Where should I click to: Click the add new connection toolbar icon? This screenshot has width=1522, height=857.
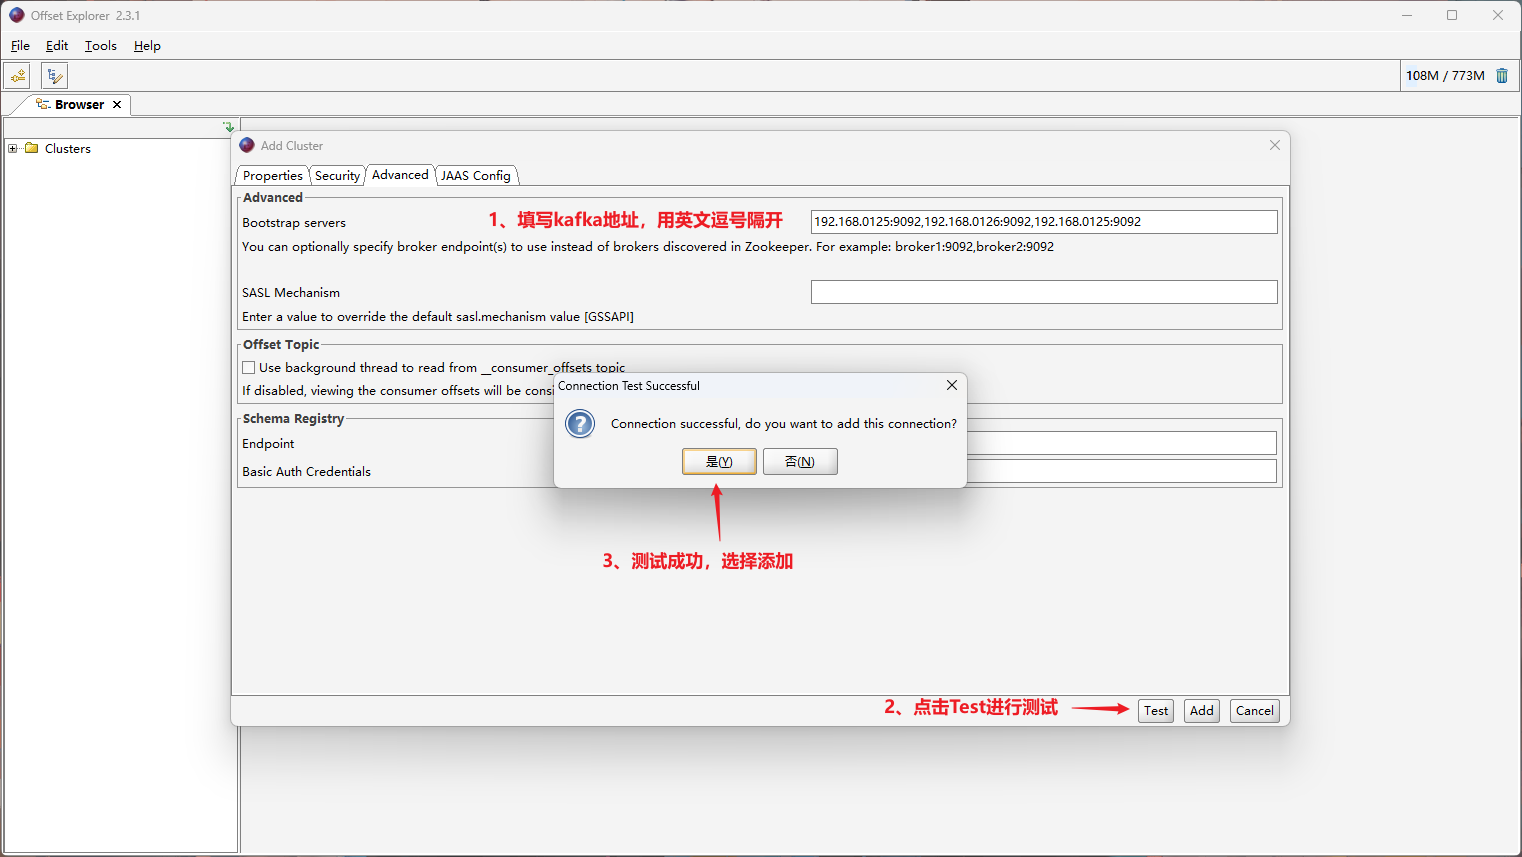click(17, 76)
